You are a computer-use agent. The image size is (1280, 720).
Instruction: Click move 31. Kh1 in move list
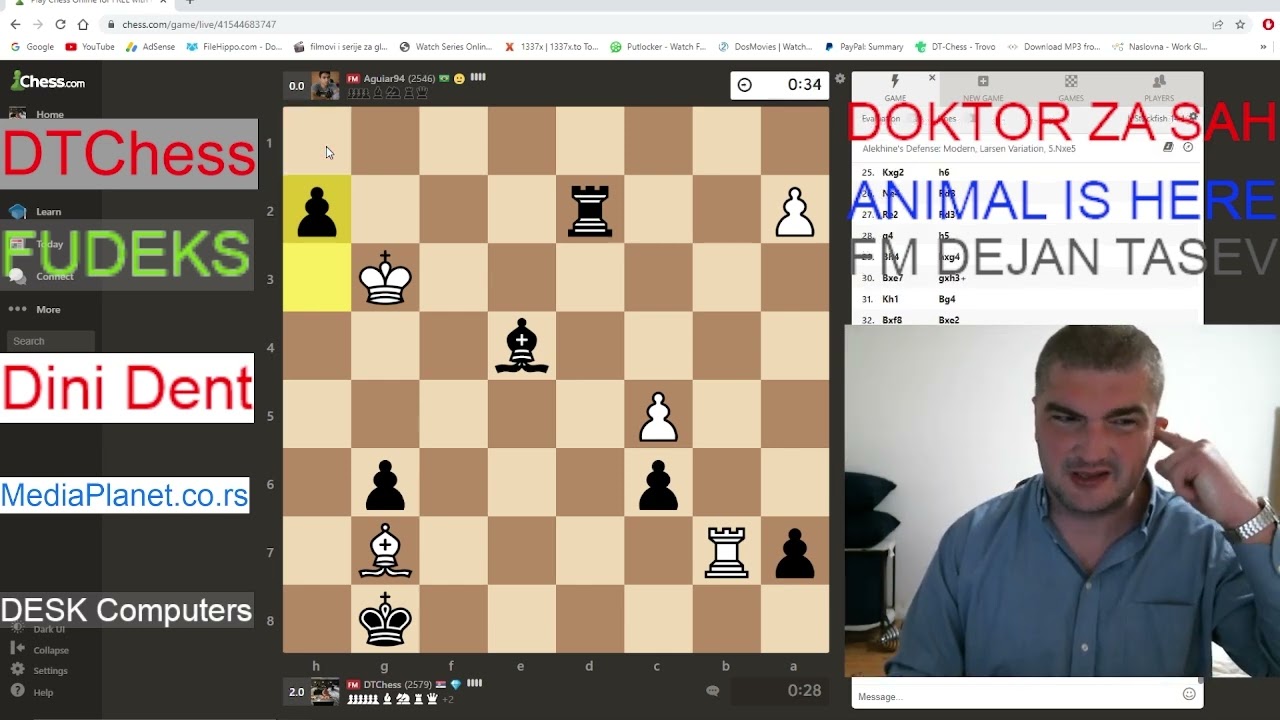point(890,299)
